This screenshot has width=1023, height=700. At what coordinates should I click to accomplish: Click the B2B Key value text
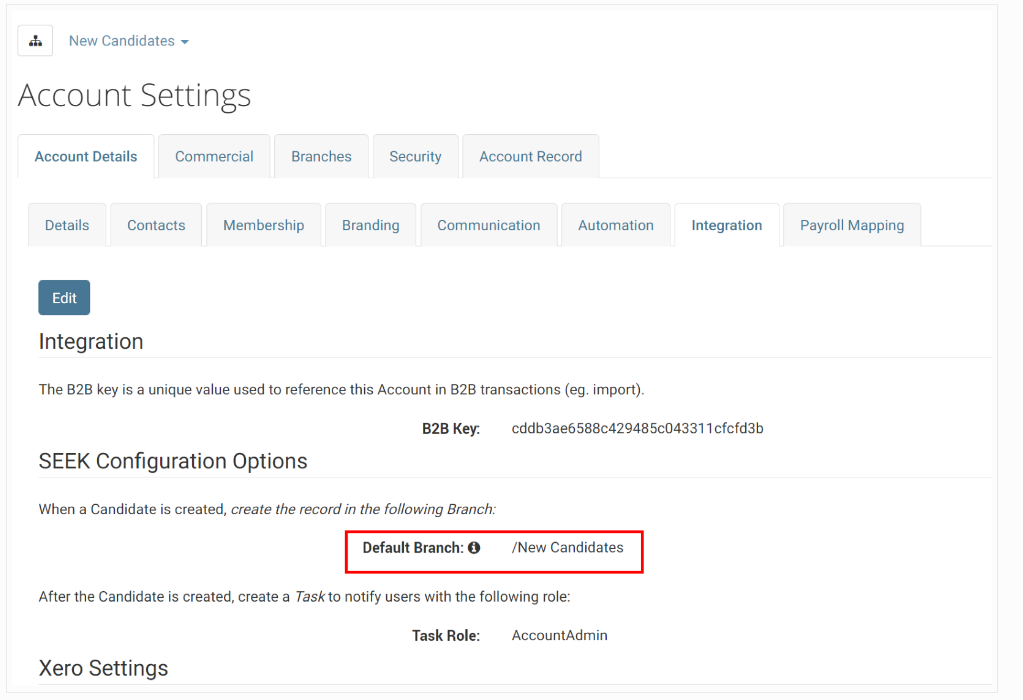[x=637, y=429]
